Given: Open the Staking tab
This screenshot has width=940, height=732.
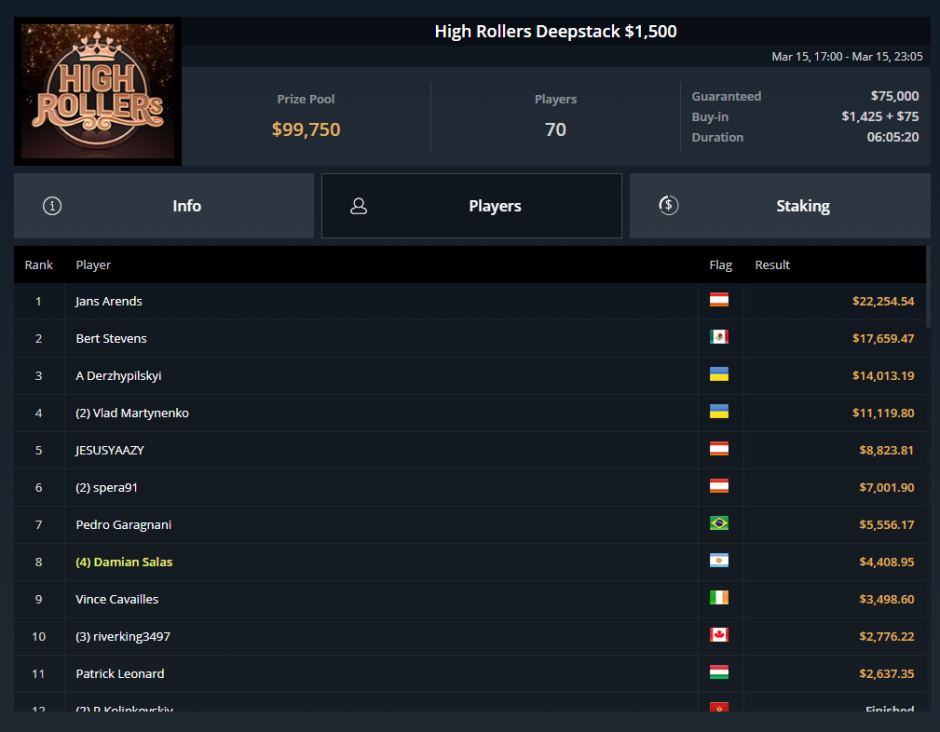Looking at the screenshot, I should [x=780, y=206].
